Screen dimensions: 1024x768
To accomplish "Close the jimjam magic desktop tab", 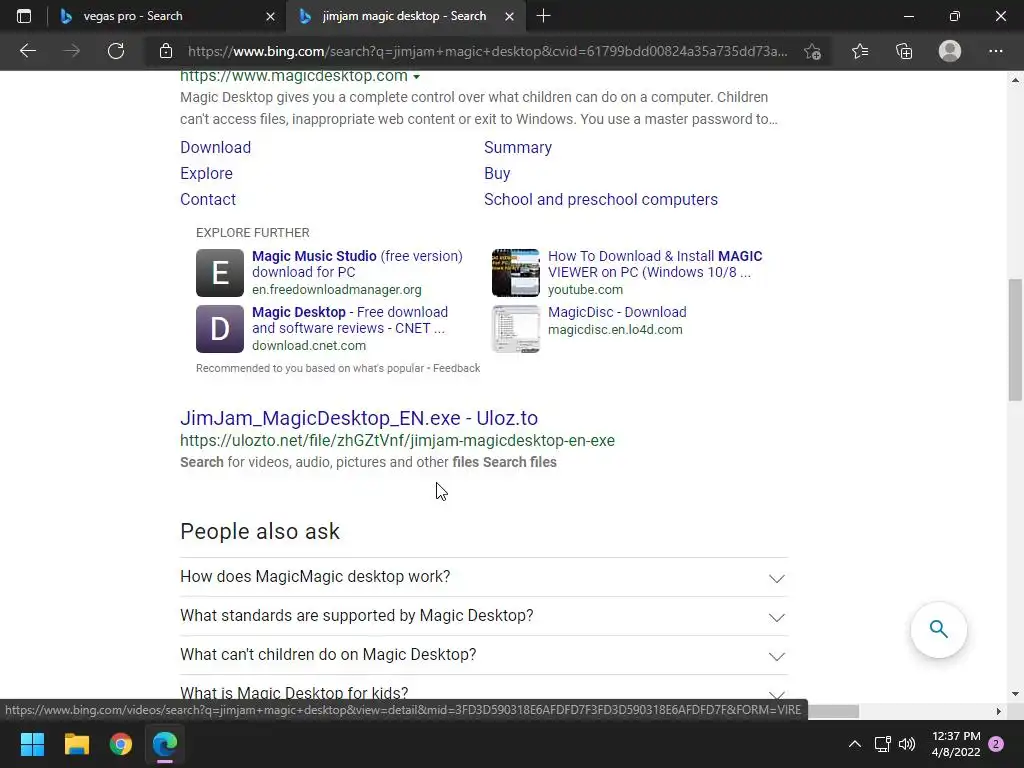I will tap(509, 16).
